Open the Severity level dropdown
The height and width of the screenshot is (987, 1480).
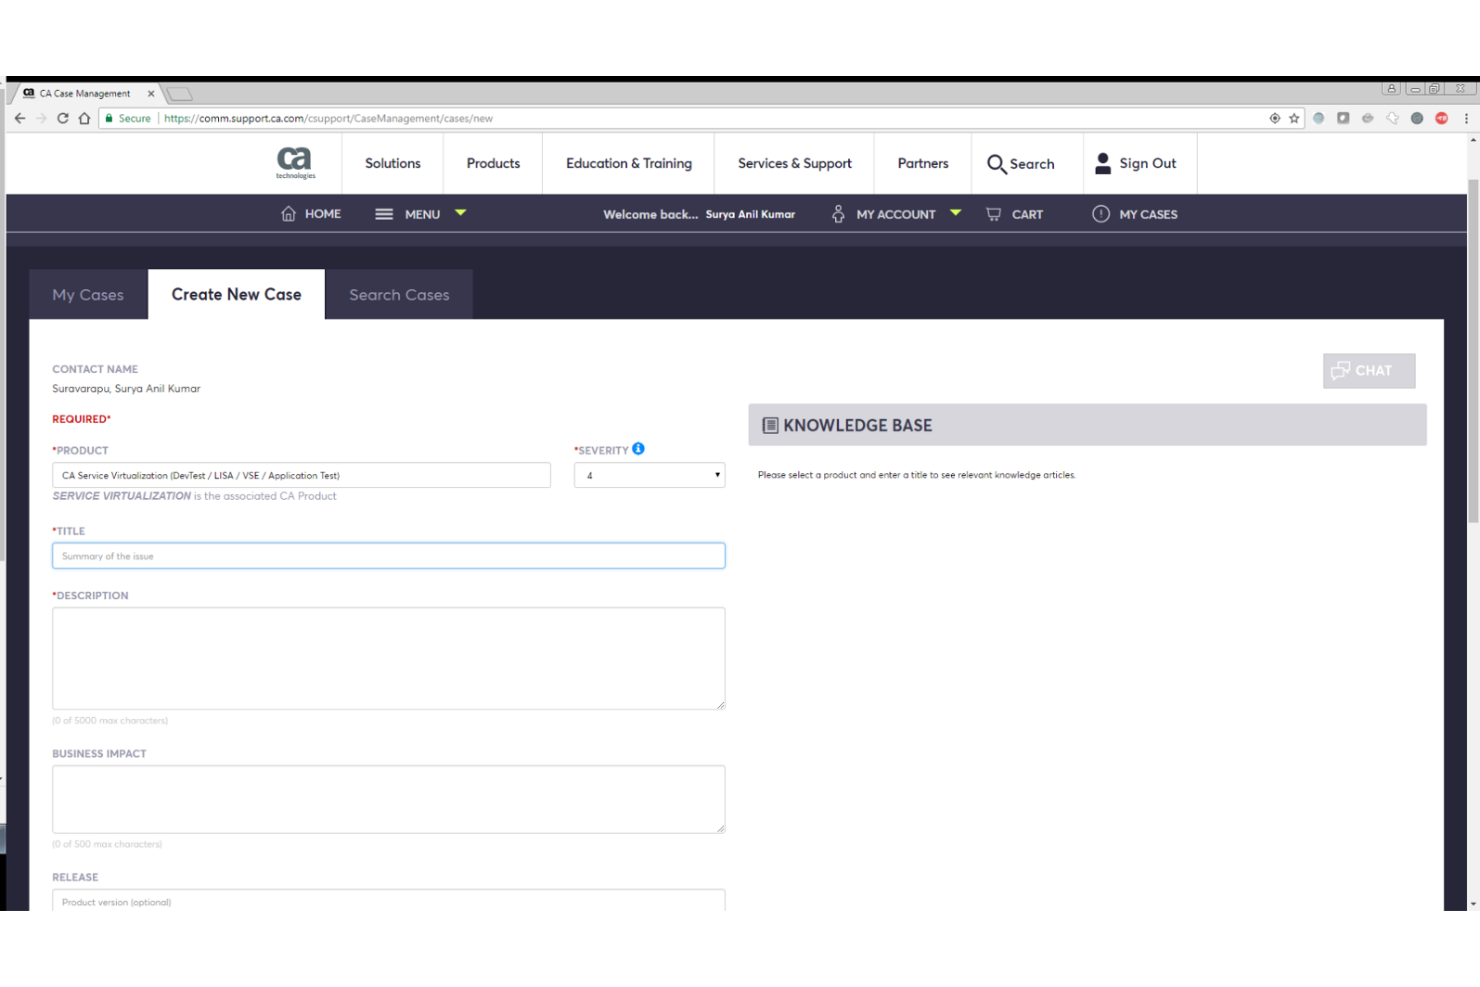(x=649, y=474)
